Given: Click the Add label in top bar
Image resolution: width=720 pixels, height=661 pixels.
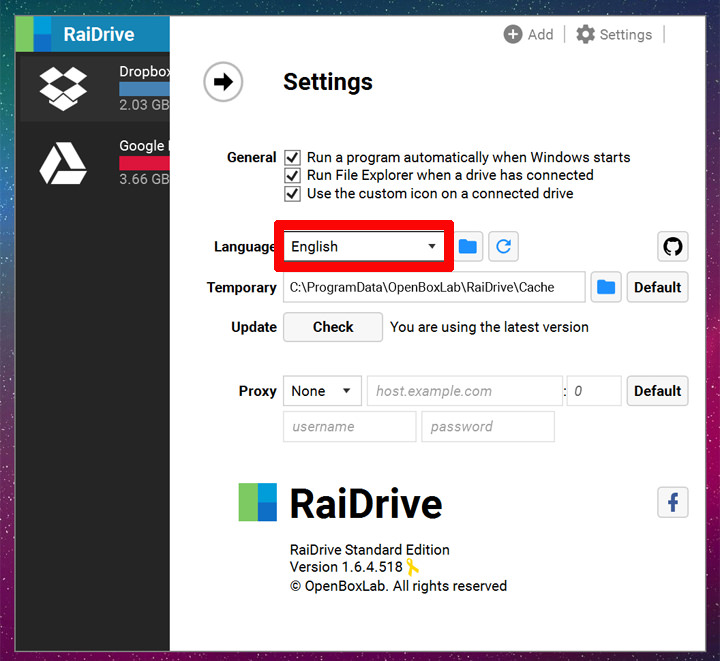Looking at the screenshot, I should pos(540,34).
